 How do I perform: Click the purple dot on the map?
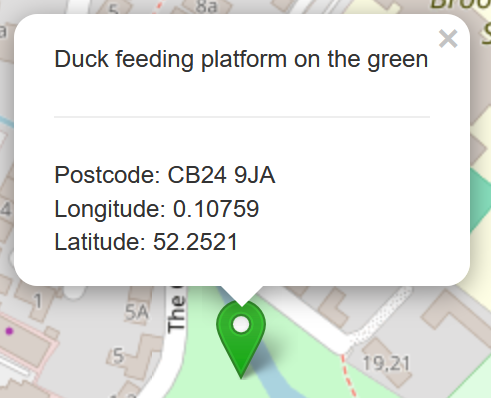pyautogui.click(x=9, y=331)
